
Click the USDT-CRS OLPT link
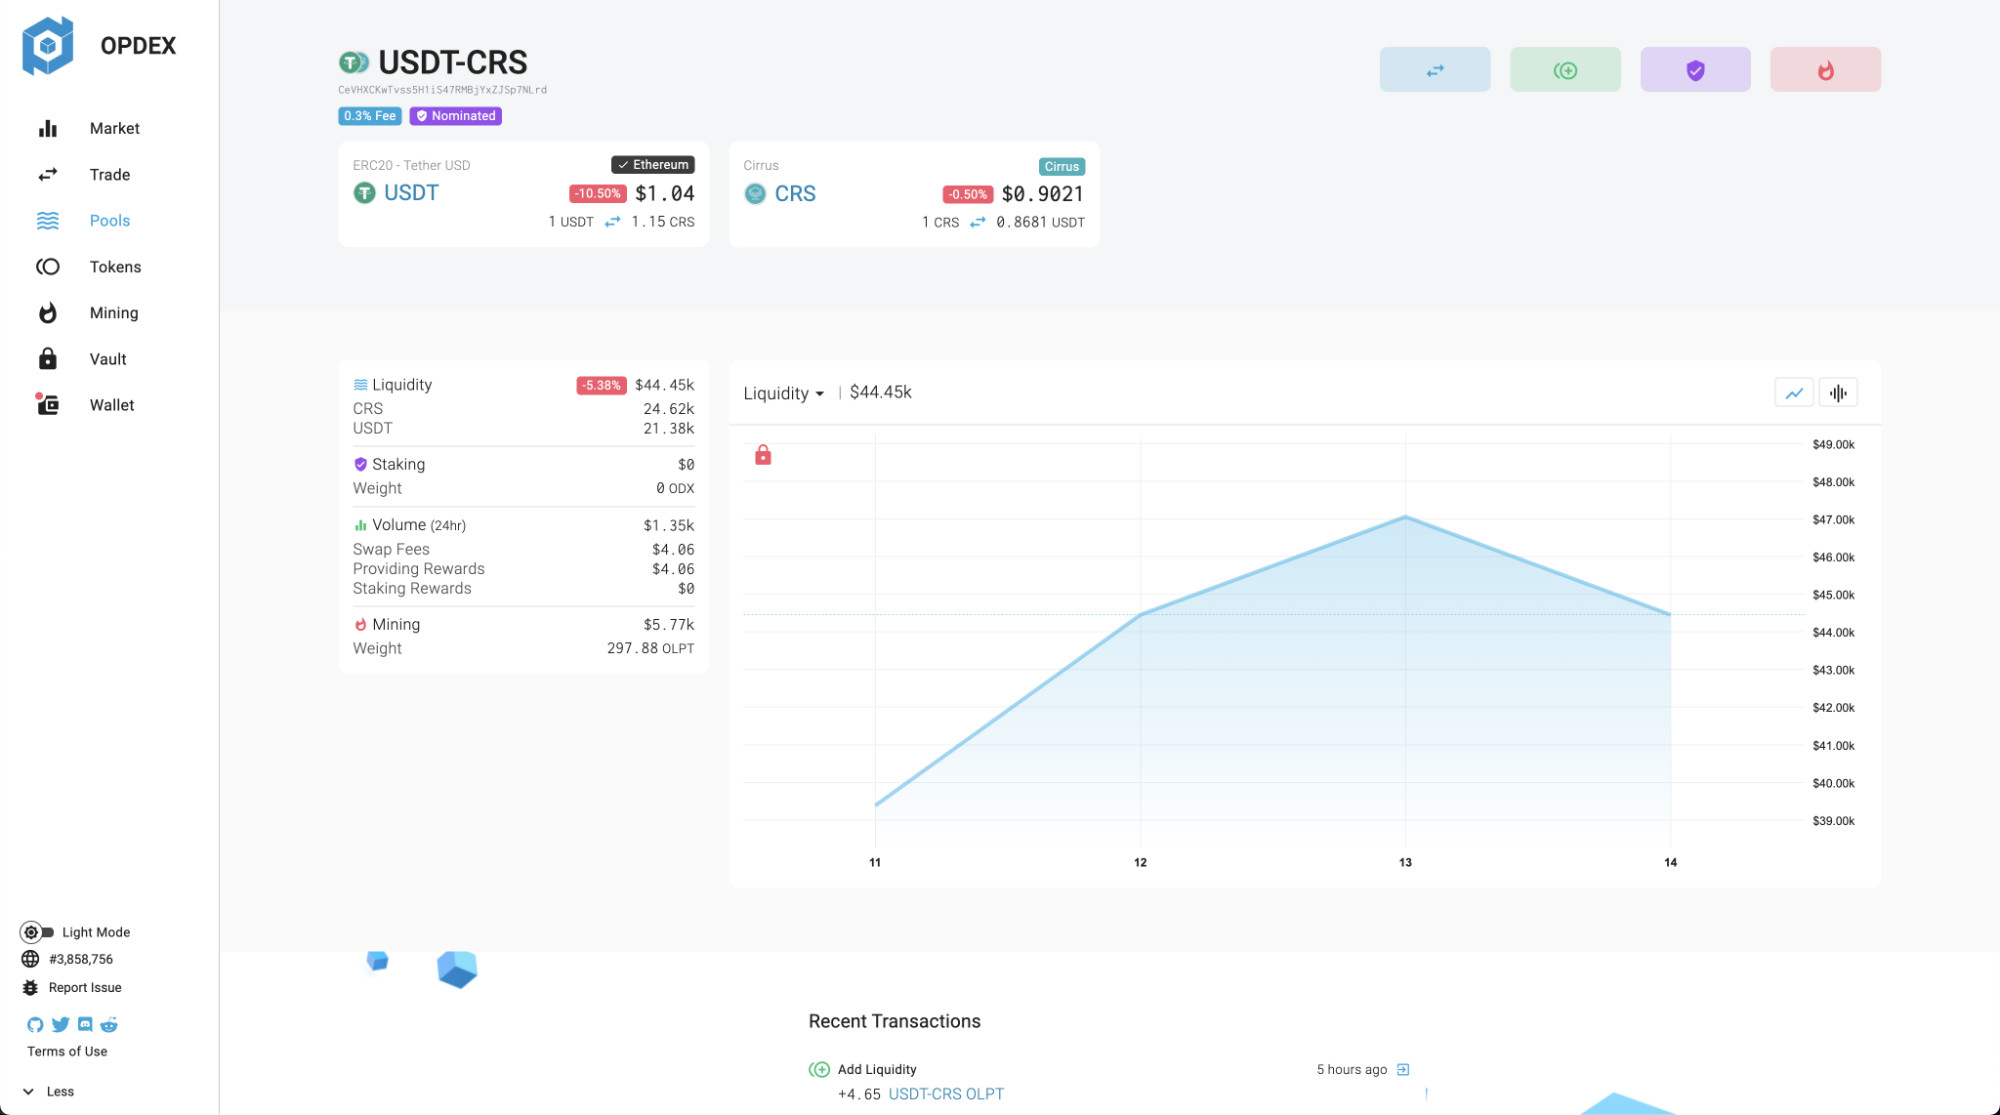click(x=946, y=1094)
